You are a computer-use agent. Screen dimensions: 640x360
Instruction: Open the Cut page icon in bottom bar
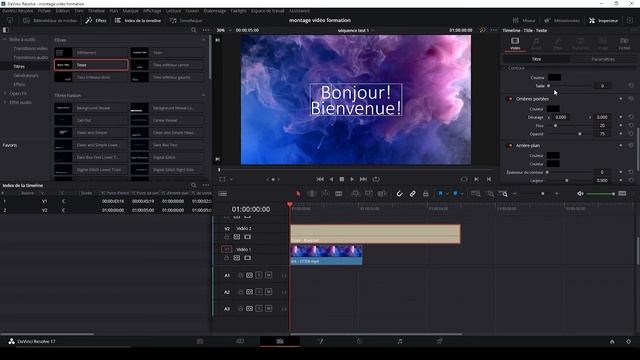pos(240,341)
